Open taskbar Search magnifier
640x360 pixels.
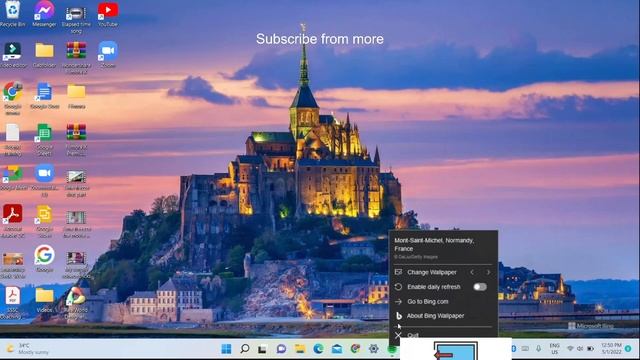(x=244, y=349)
